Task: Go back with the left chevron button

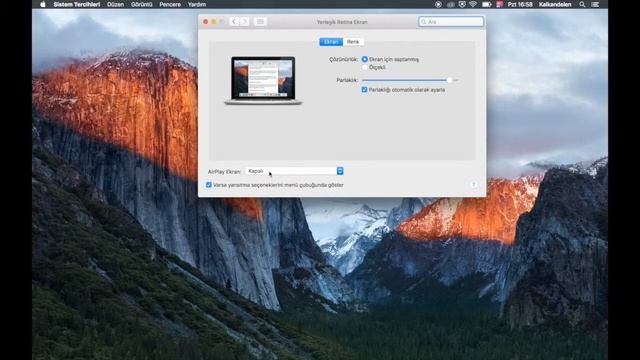Action: coord(234,22)
